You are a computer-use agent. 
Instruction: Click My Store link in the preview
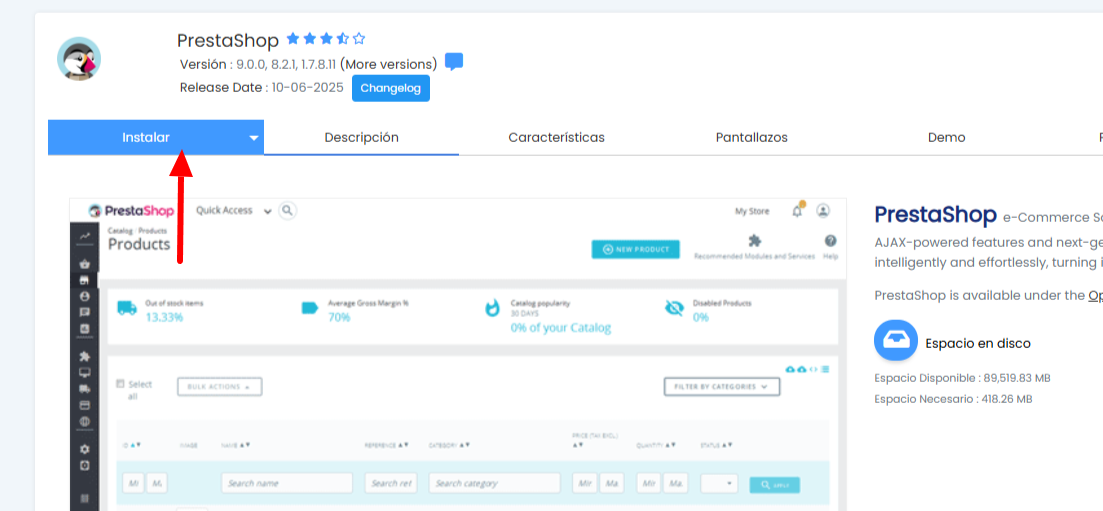[752, 211]
